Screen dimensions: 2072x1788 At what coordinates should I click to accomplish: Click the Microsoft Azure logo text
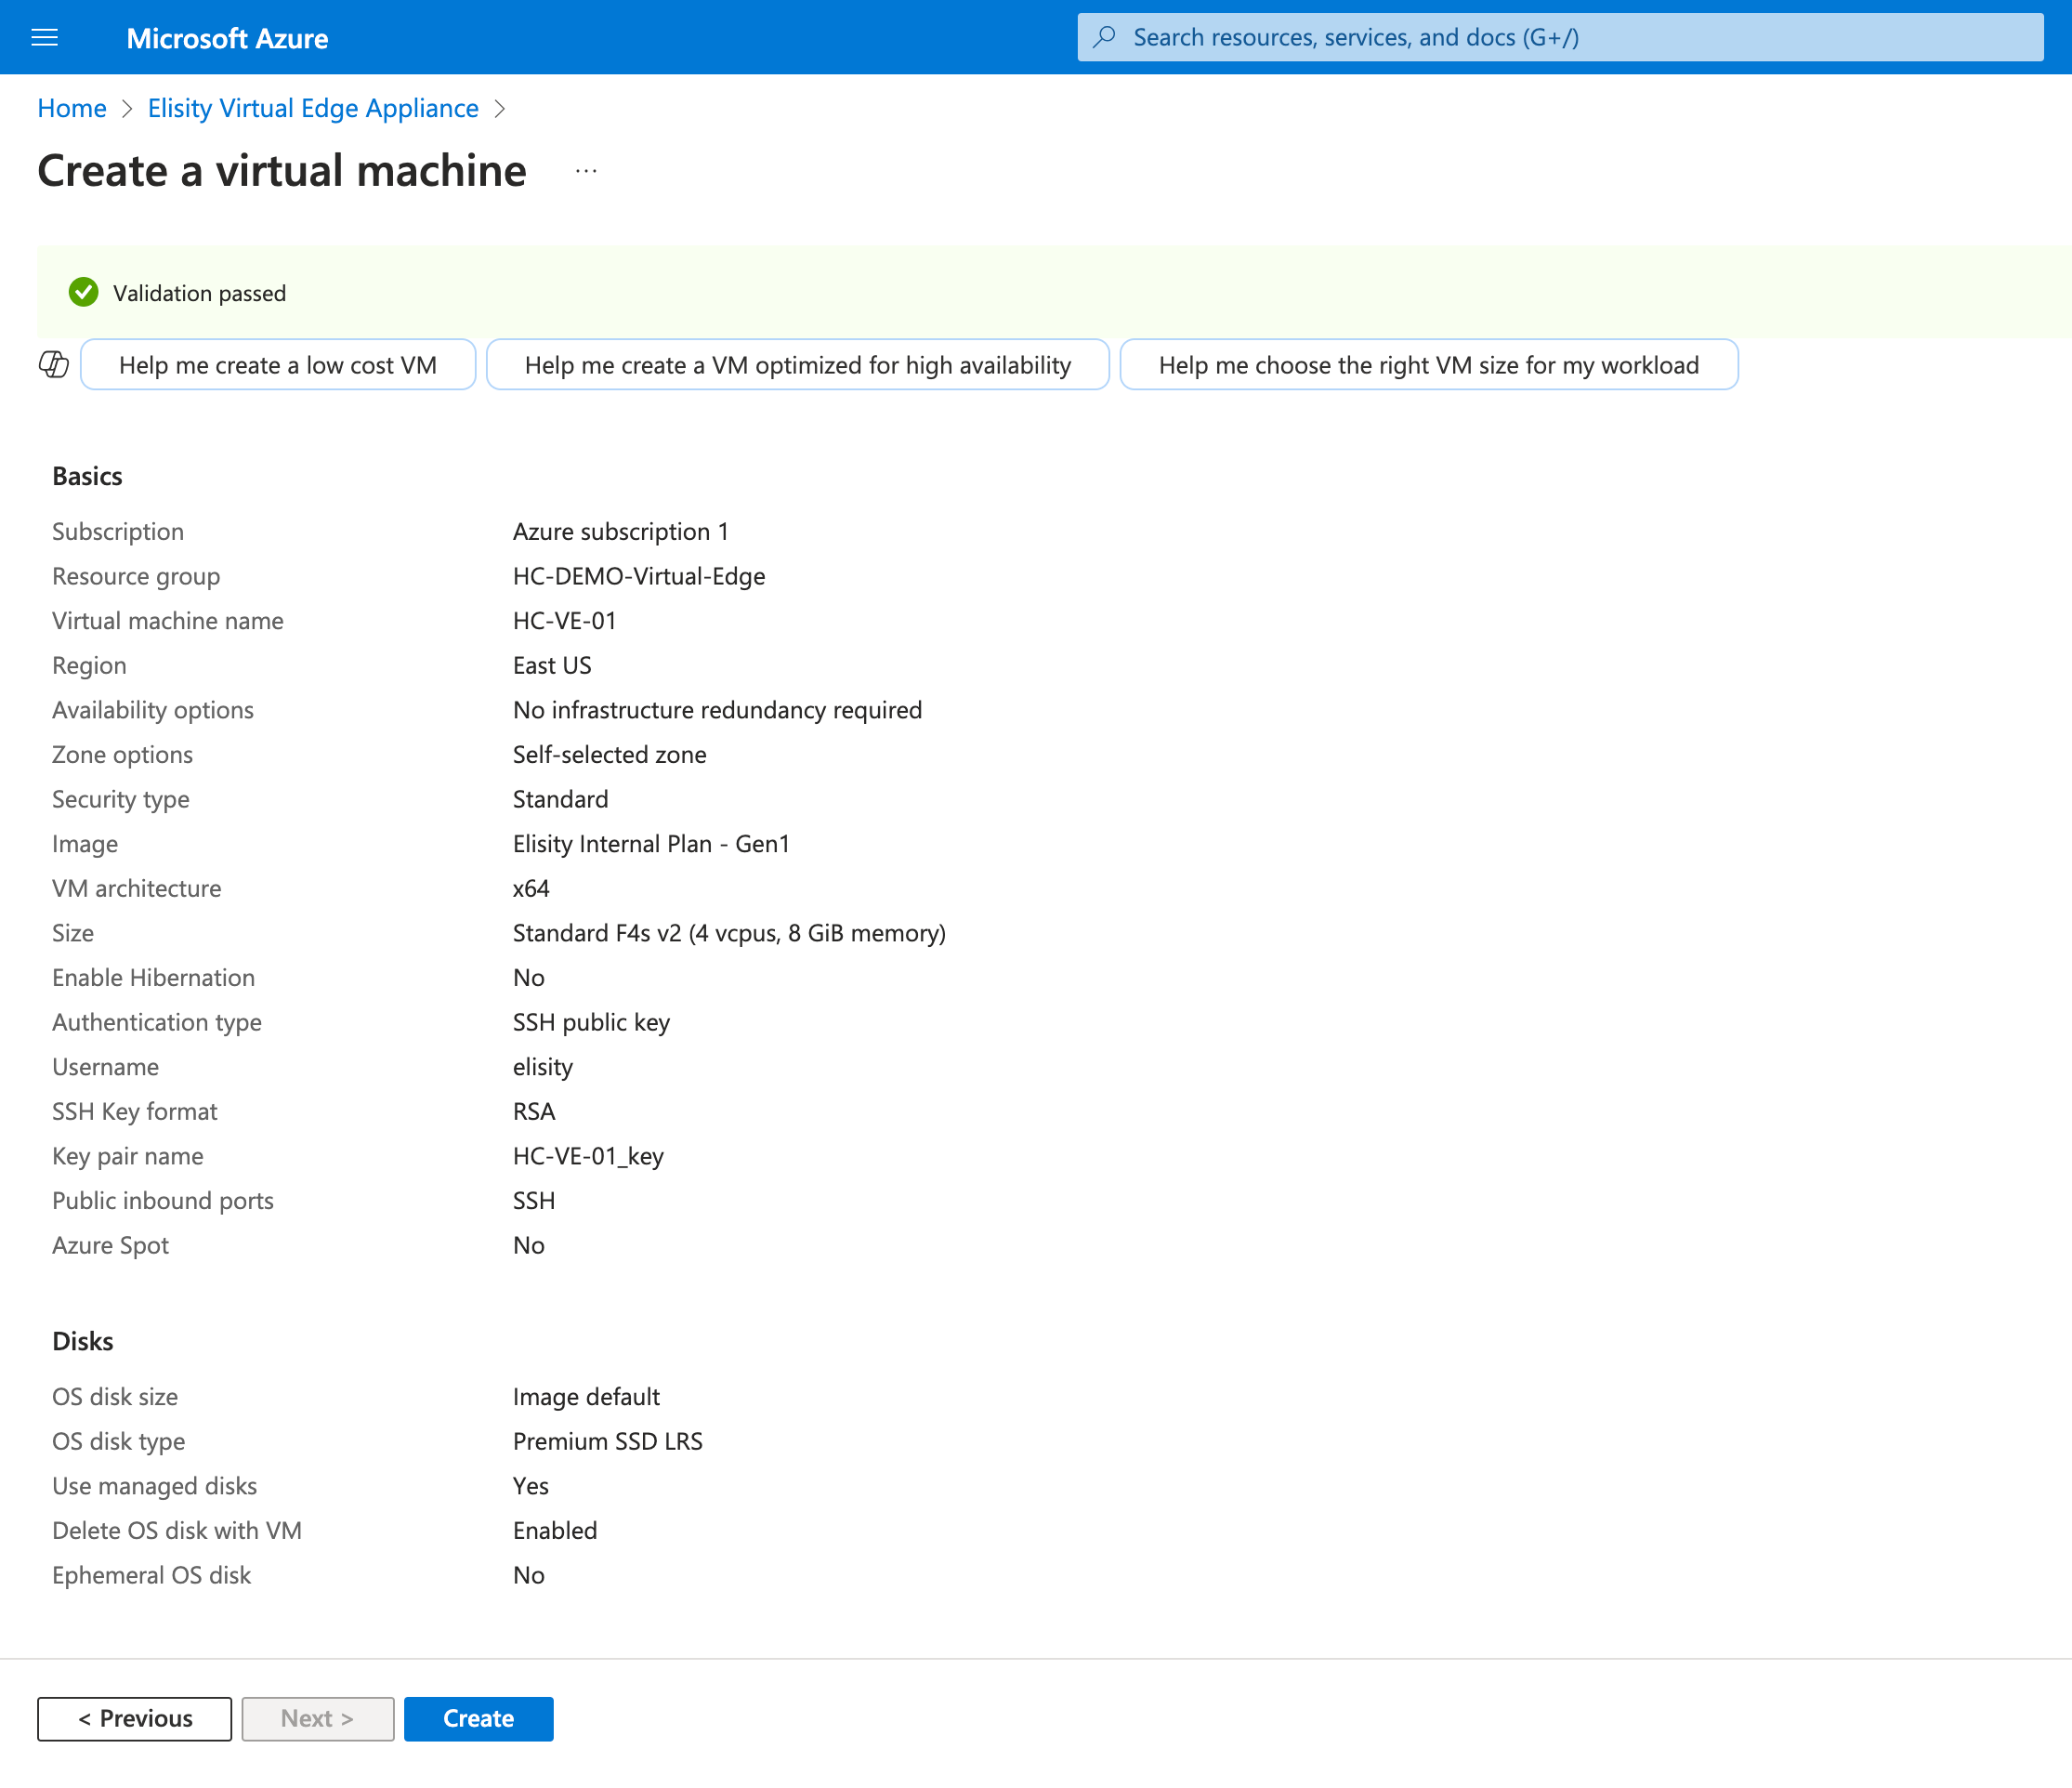click(x=227, y=38)
